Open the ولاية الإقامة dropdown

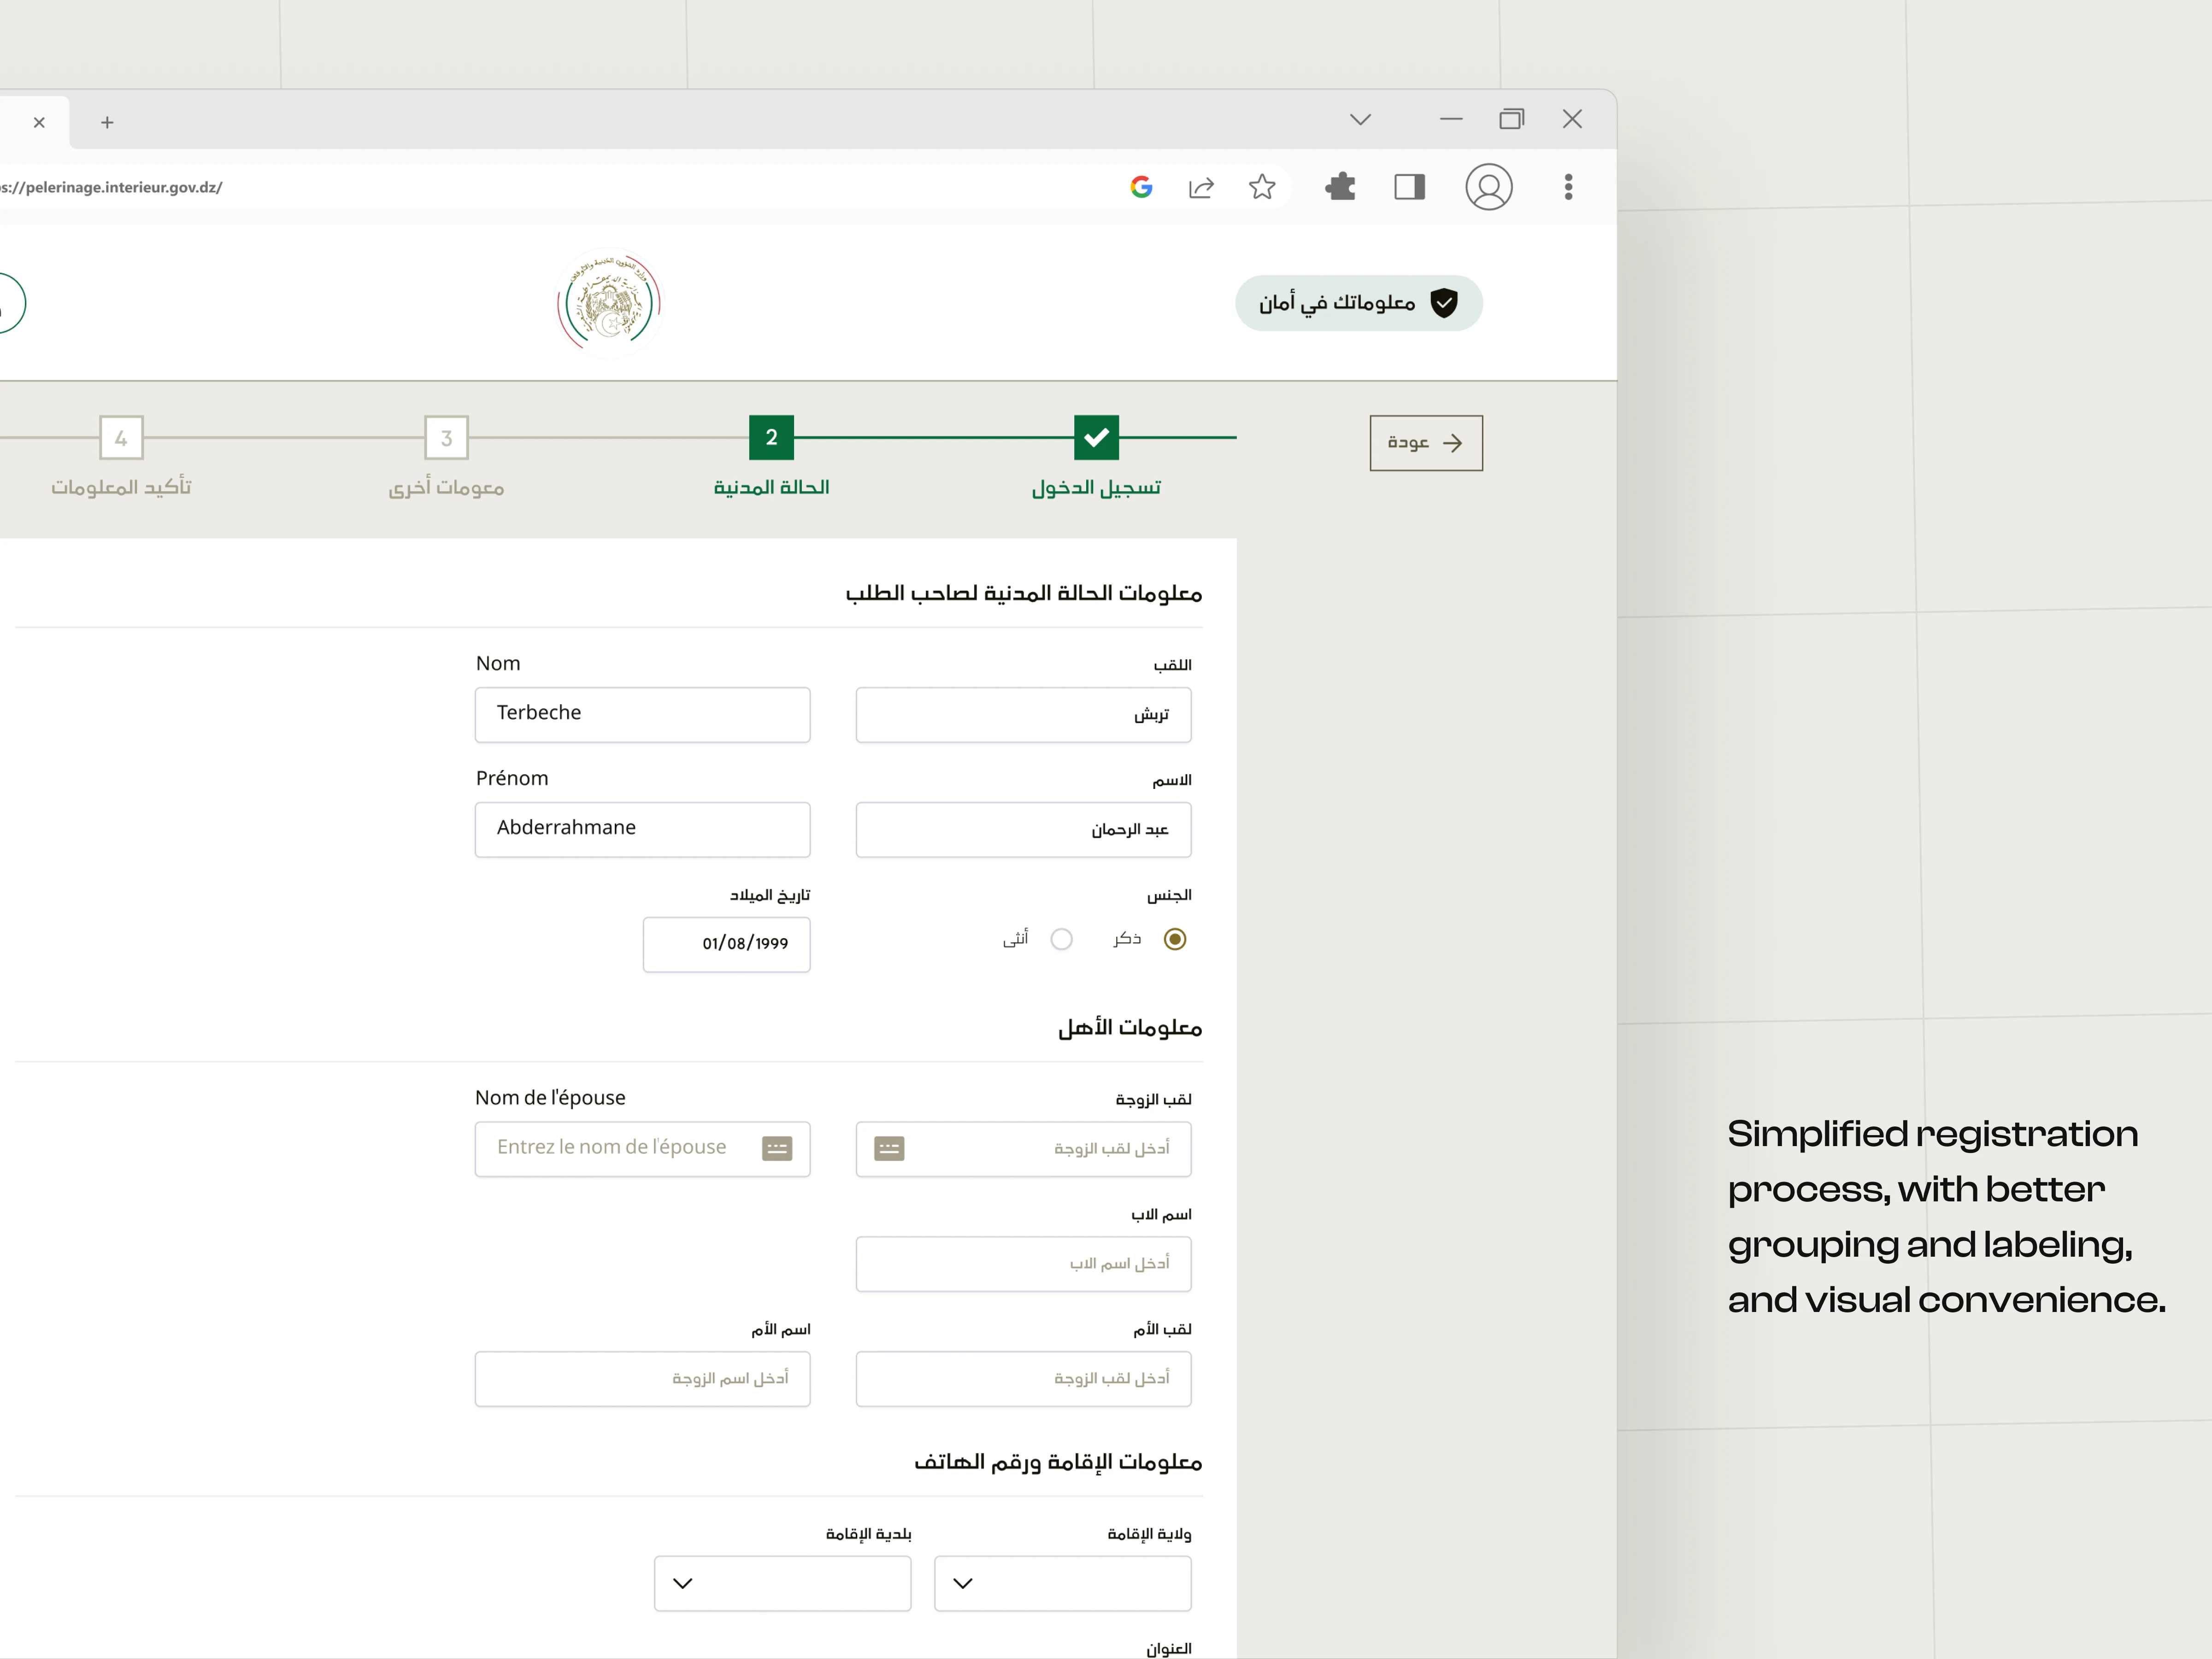(x=1062, y=1583)
